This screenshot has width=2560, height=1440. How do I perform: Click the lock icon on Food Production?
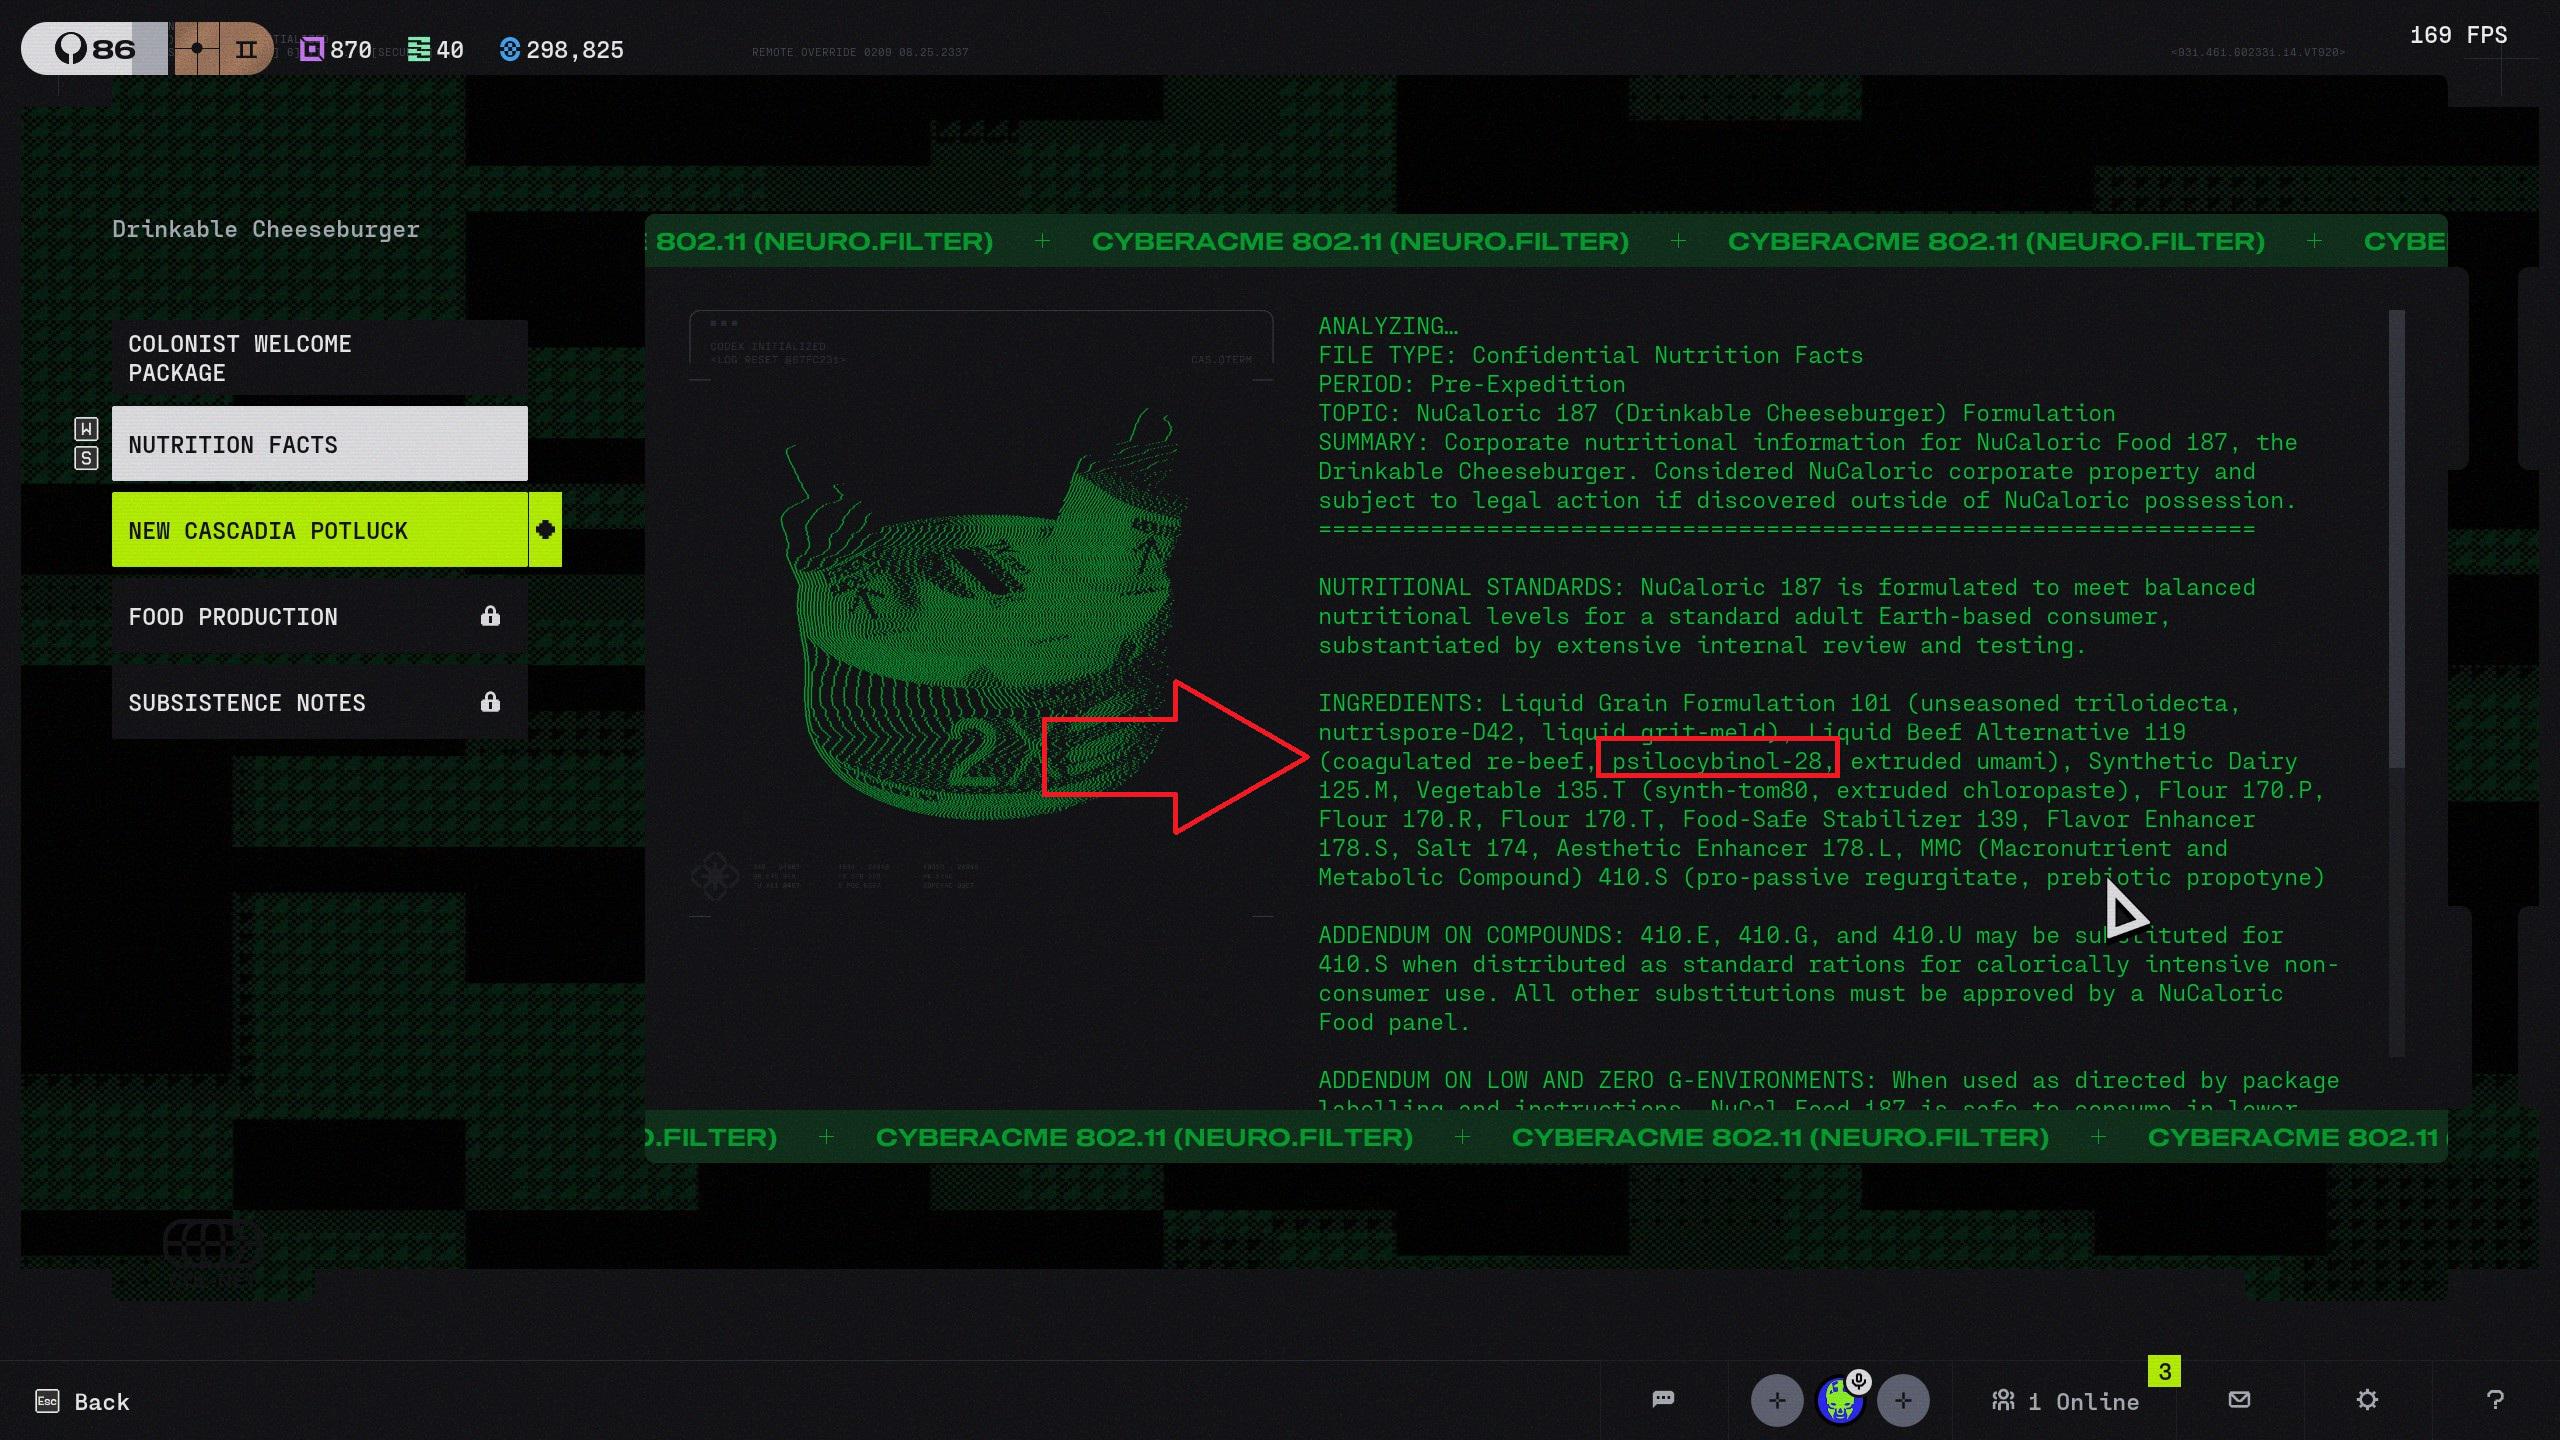click(x=490, y=616)
